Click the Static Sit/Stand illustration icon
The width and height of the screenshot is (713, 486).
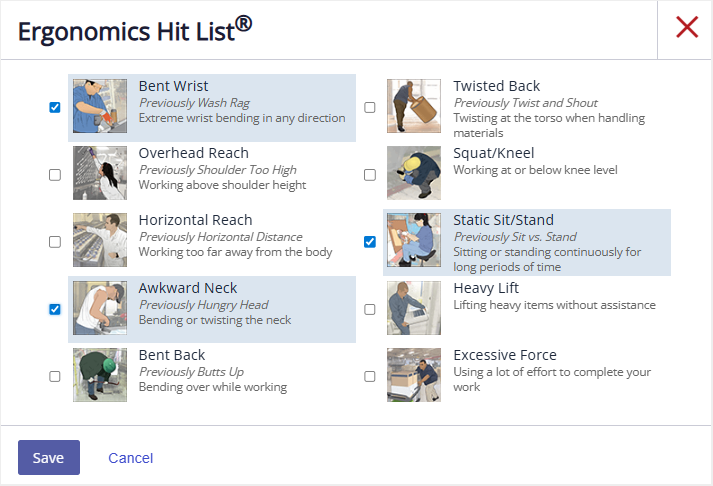coord(414,241)
